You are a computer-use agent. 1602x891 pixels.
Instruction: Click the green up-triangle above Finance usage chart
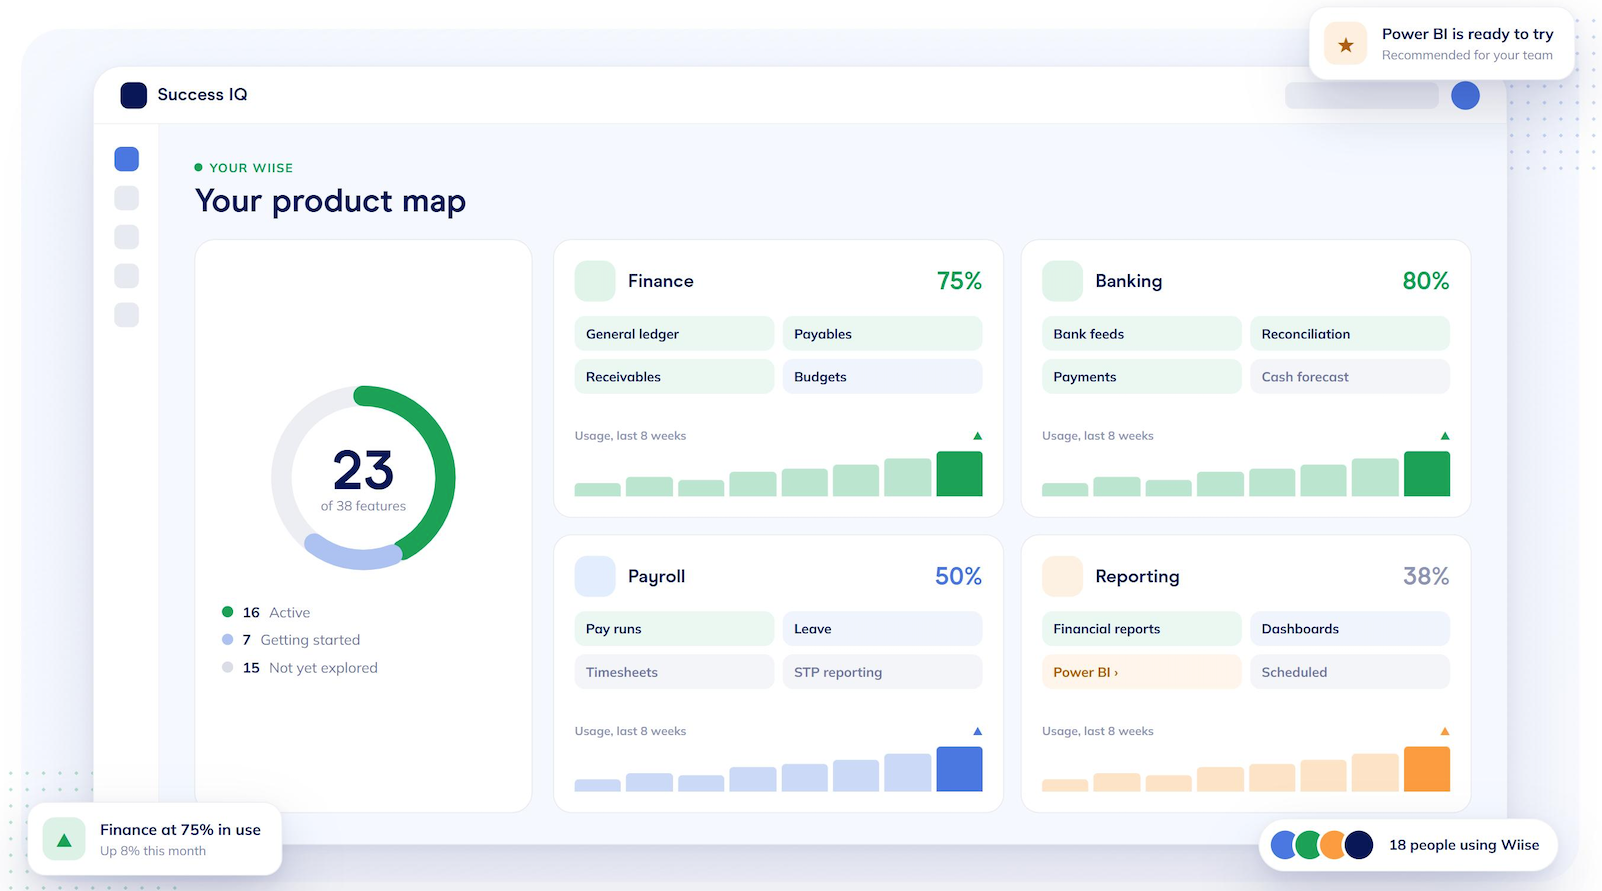(978, 436)
